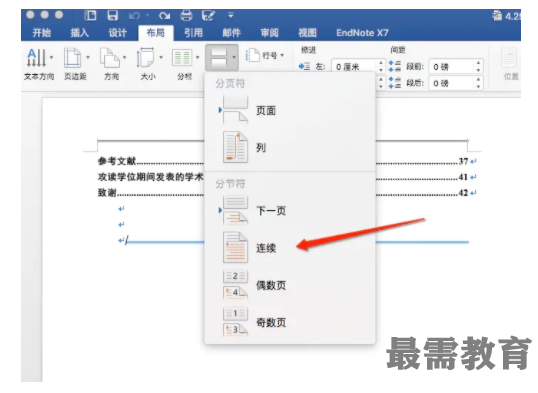Click the Redo icon in title bar

click(164, 16)
